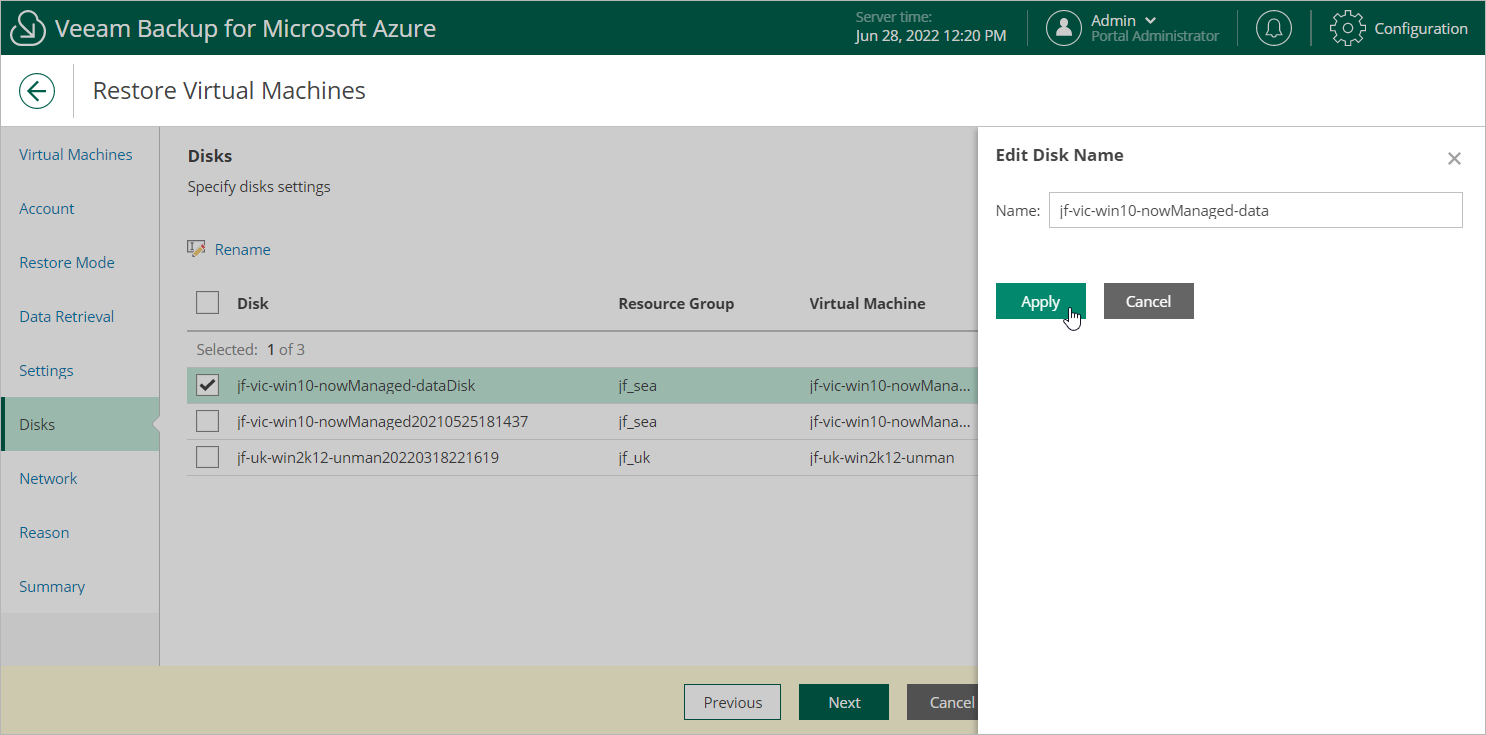Open the notifications bell icon
This screenshot has height=735, width=1486.
(1273, 28)
